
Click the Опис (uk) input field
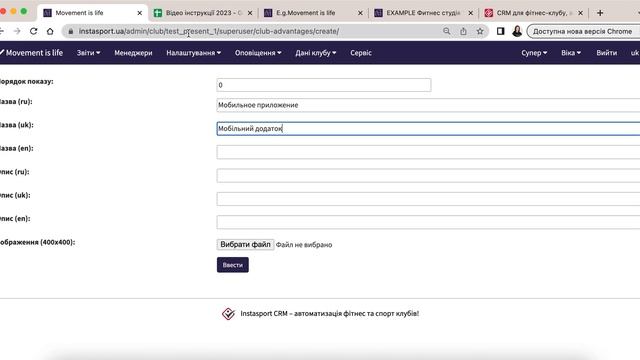(x=428, y=199)
